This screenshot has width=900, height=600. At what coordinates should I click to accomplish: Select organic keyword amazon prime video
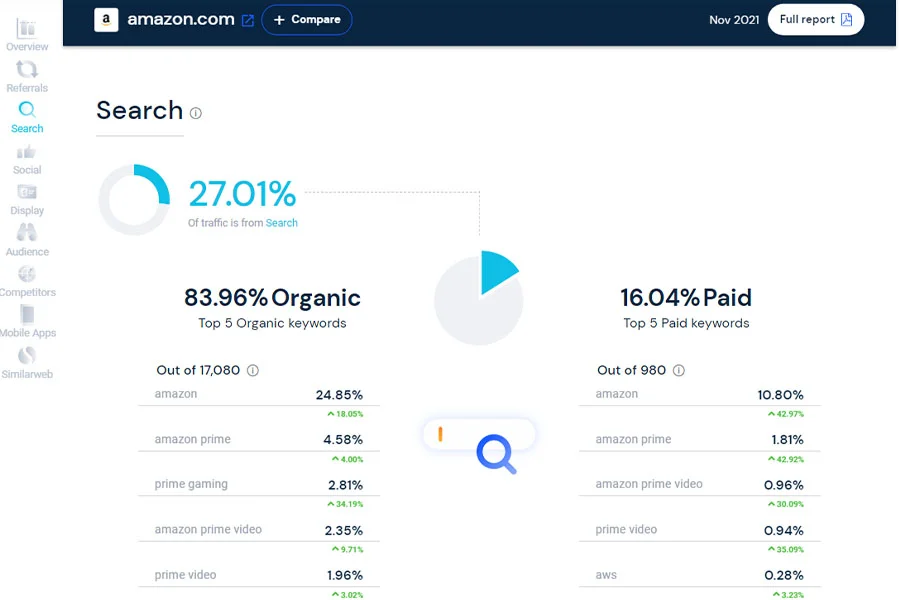pos(258,530)
